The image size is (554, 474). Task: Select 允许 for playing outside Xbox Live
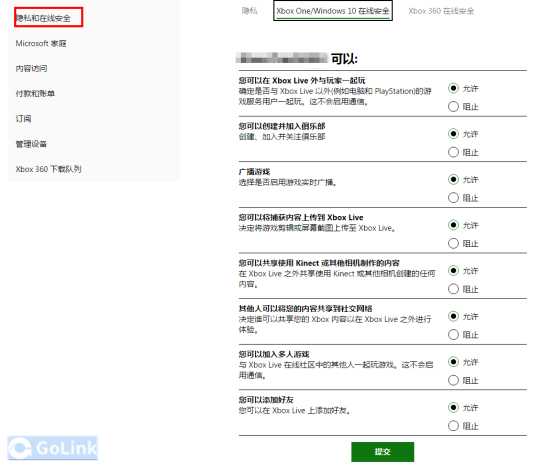point(453,88)
